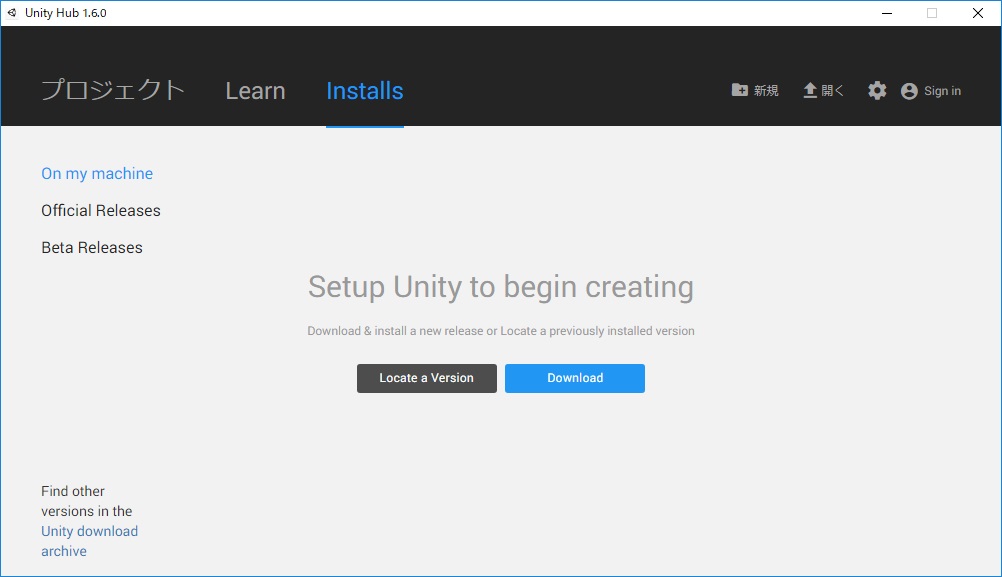The height and width of the screenshot is (577, 1002).
Task: Open the Learn tab
Action: [x=255, y=91]
